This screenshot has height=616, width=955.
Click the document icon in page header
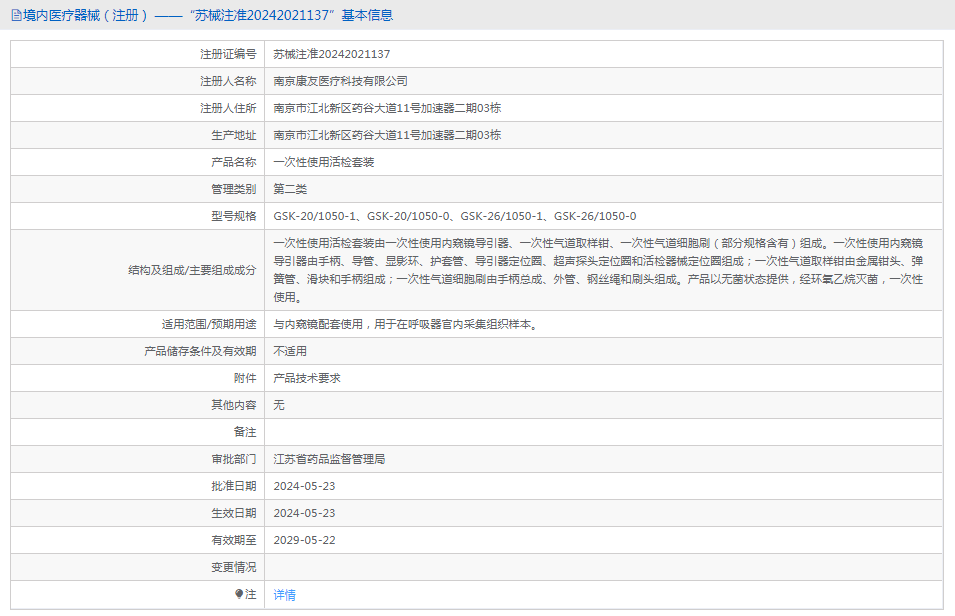point(16,15)
